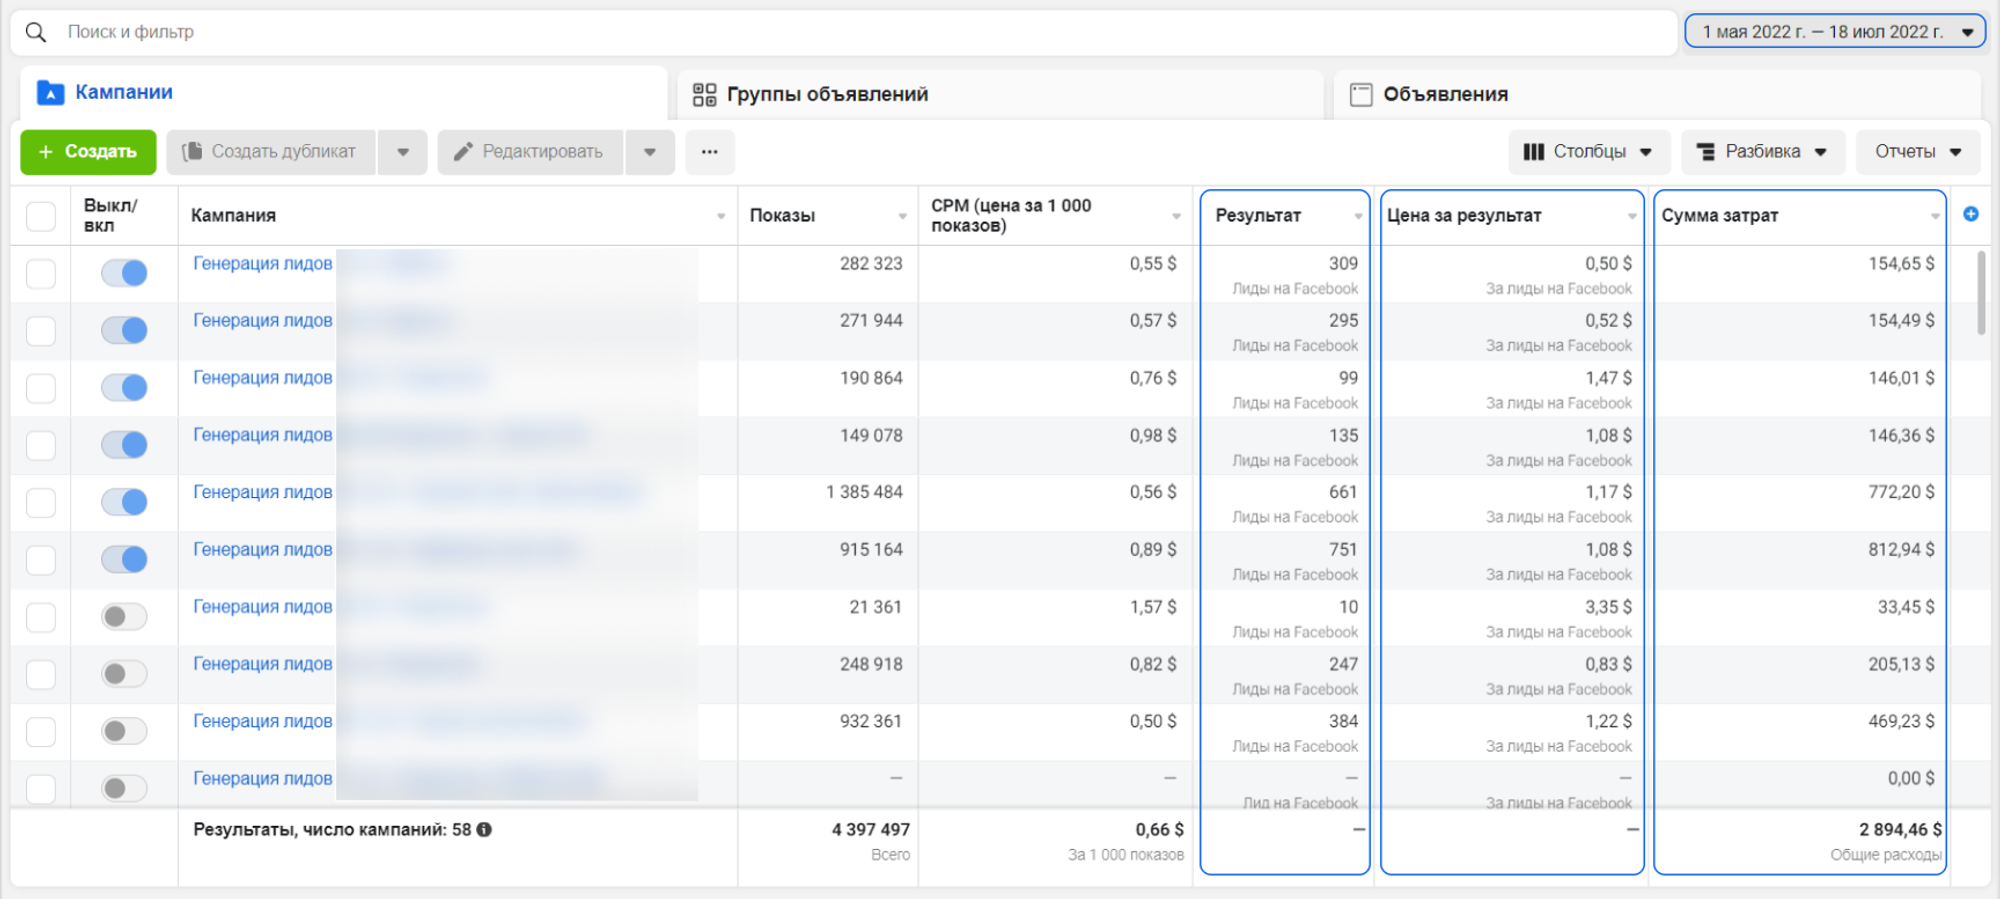The width and height of the screenshot is (2000, 899).
Task: Toggle off the campaign with 271 944 impressions
Action: click(124, 330)
